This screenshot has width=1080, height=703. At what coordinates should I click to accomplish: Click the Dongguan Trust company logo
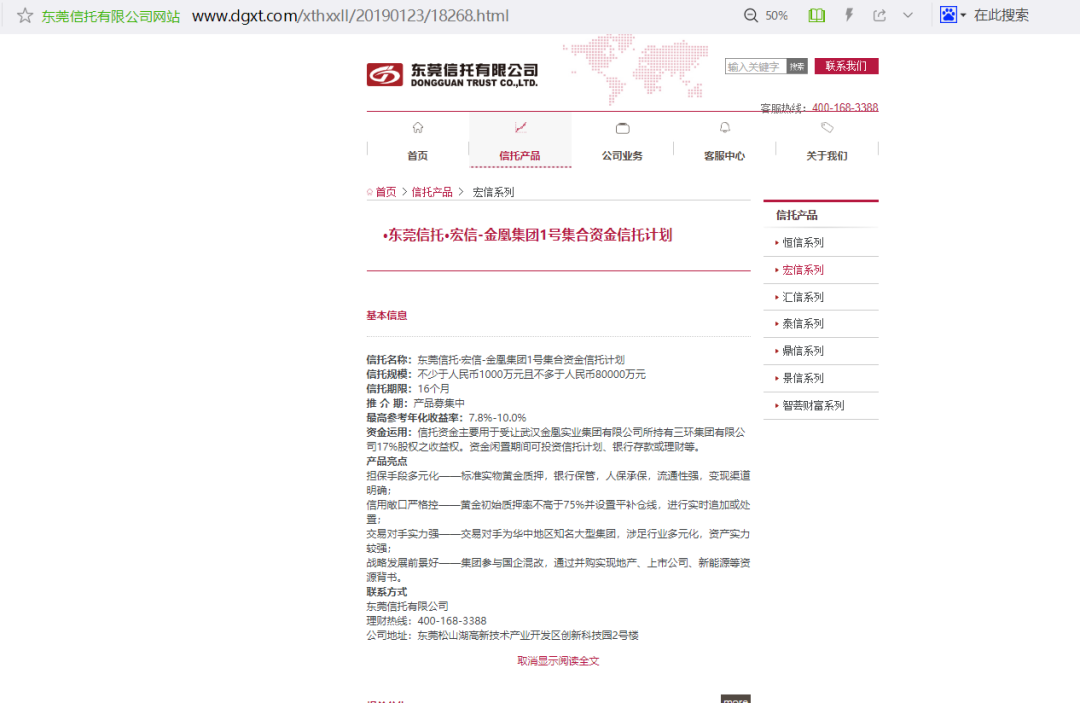click(x=453, y=74)
